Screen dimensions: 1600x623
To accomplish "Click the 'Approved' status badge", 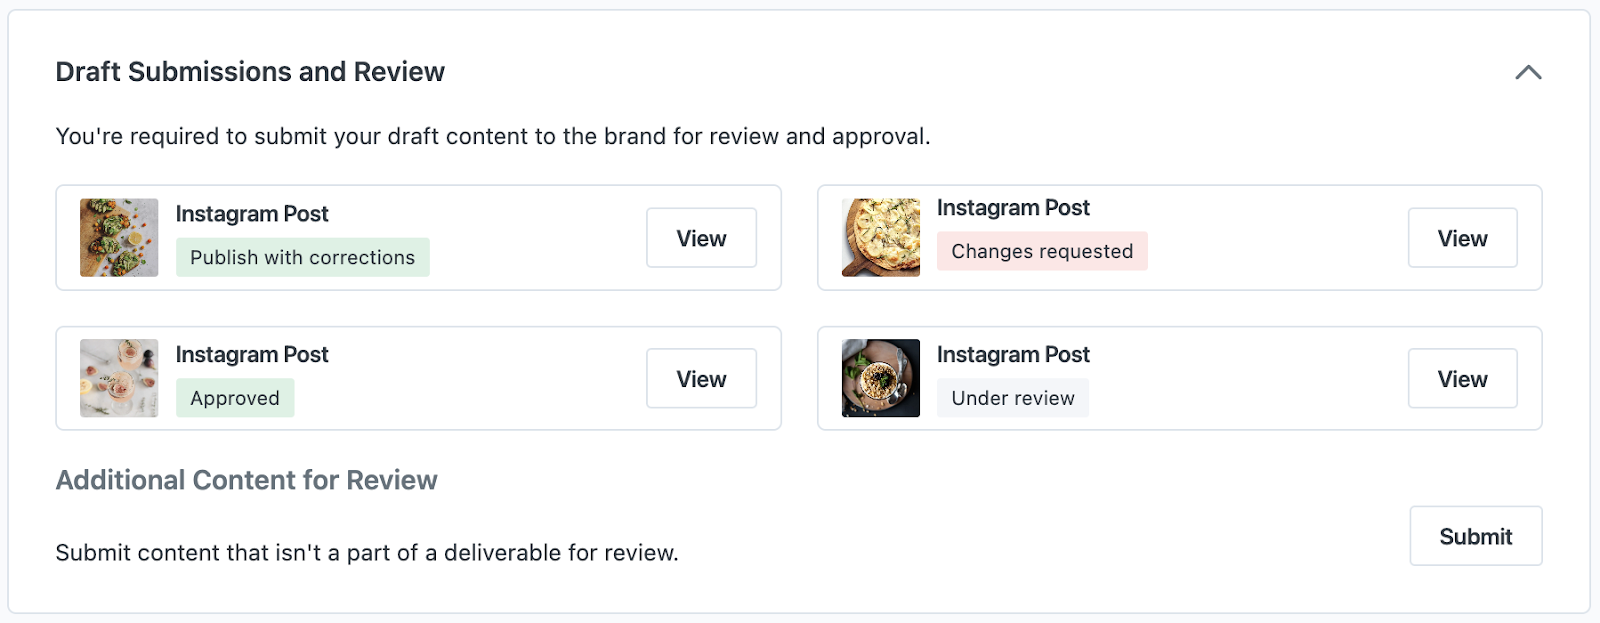I will pos(234,398).
